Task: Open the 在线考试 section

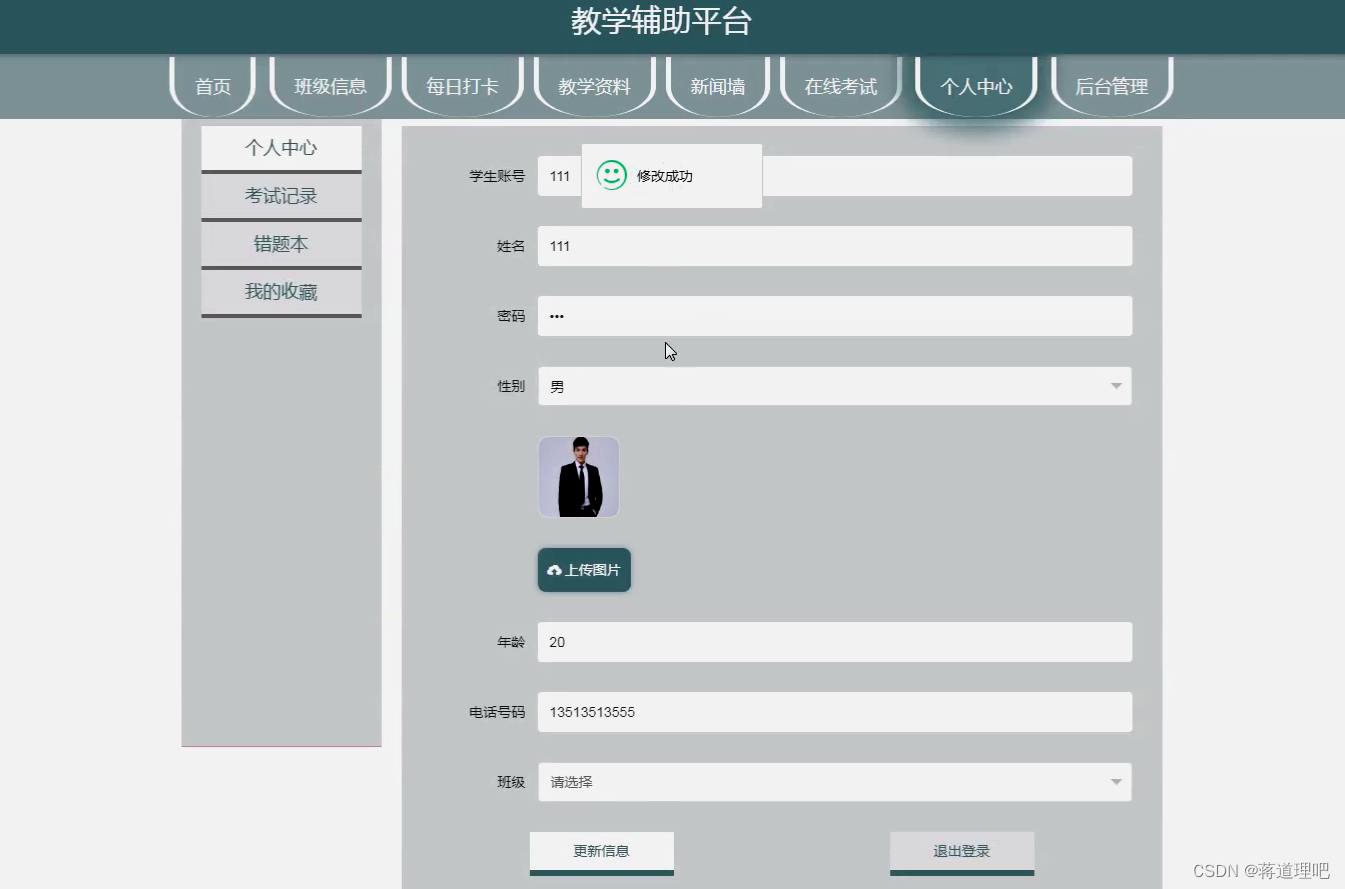Action: pyautogui.click(x=840, y=86)
